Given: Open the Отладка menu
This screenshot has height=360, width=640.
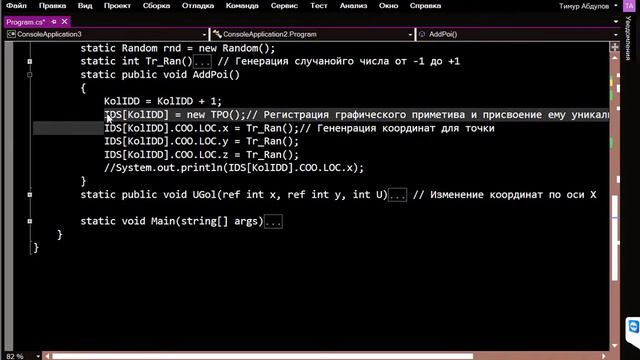Looking at the screenshot, I should tap(198, 6).
